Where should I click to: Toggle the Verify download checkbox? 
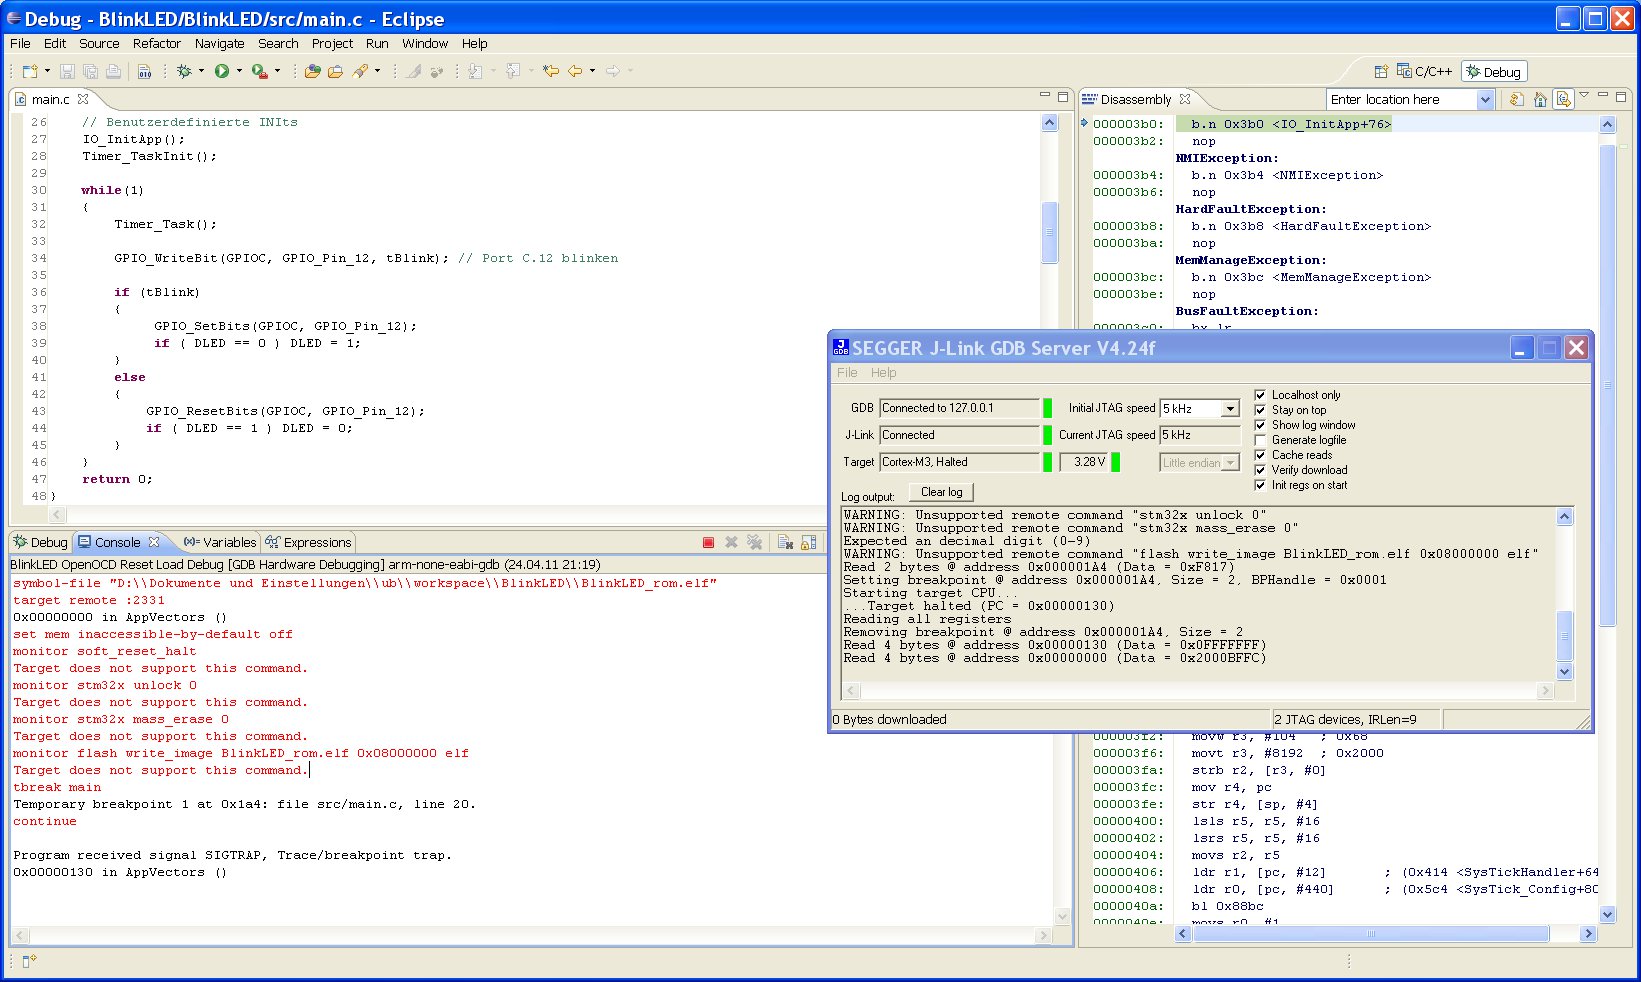click(x=1260, y=470)
